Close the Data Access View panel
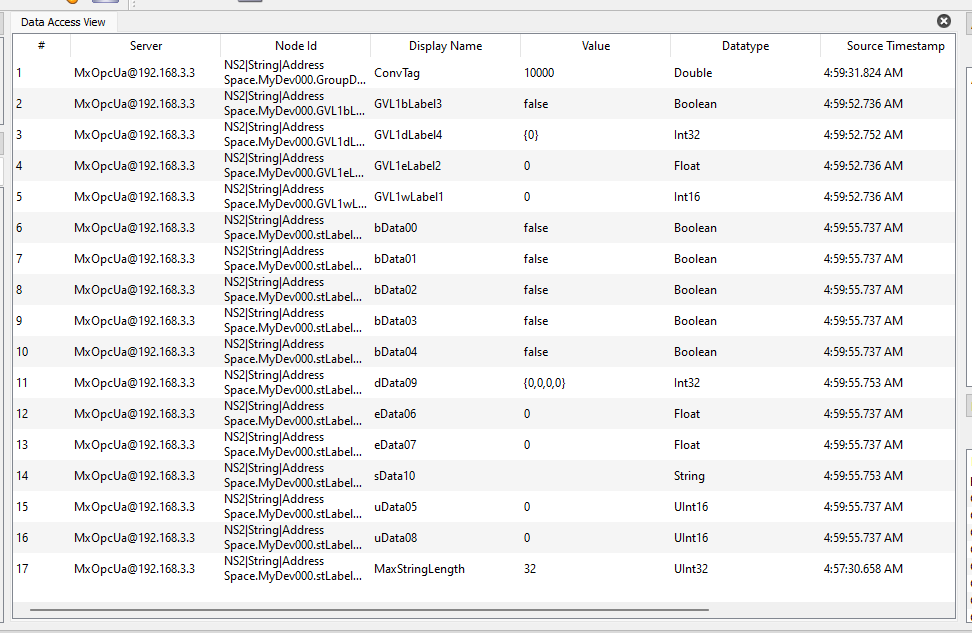This screenshot has height=633, width=972. (943, 21)
